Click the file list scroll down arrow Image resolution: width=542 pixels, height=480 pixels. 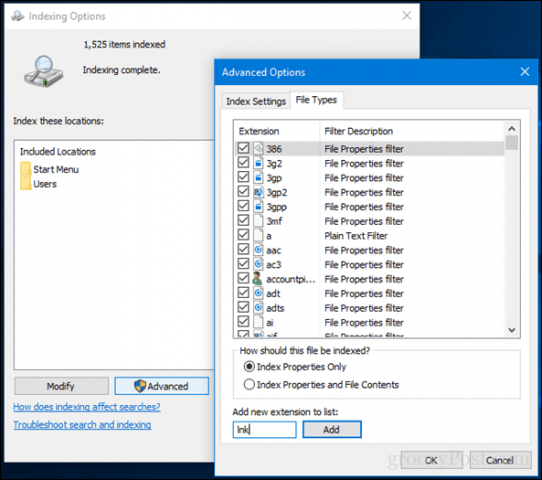pyautogui.click(x=512, y=330)
